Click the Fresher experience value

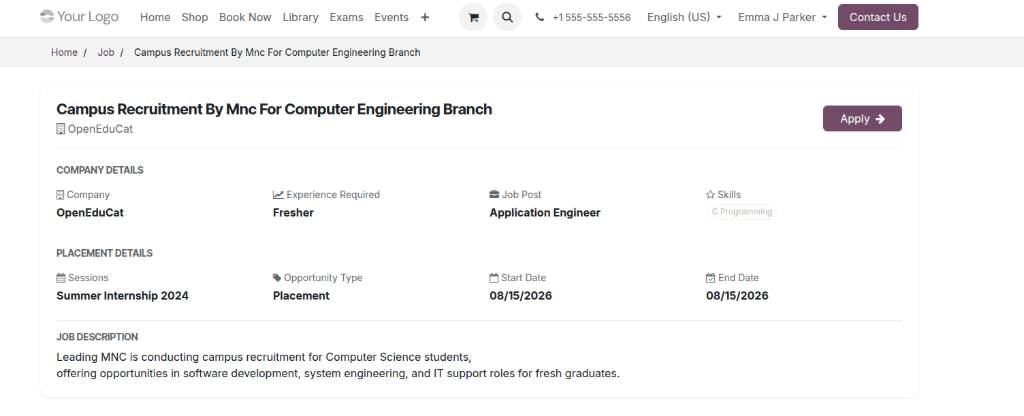[293, 212]
